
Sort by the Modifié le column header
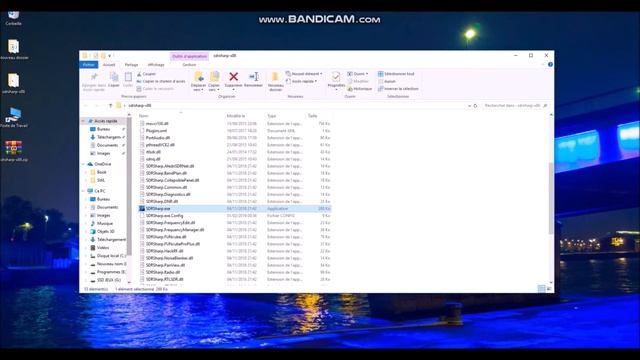tap(236, 116)
